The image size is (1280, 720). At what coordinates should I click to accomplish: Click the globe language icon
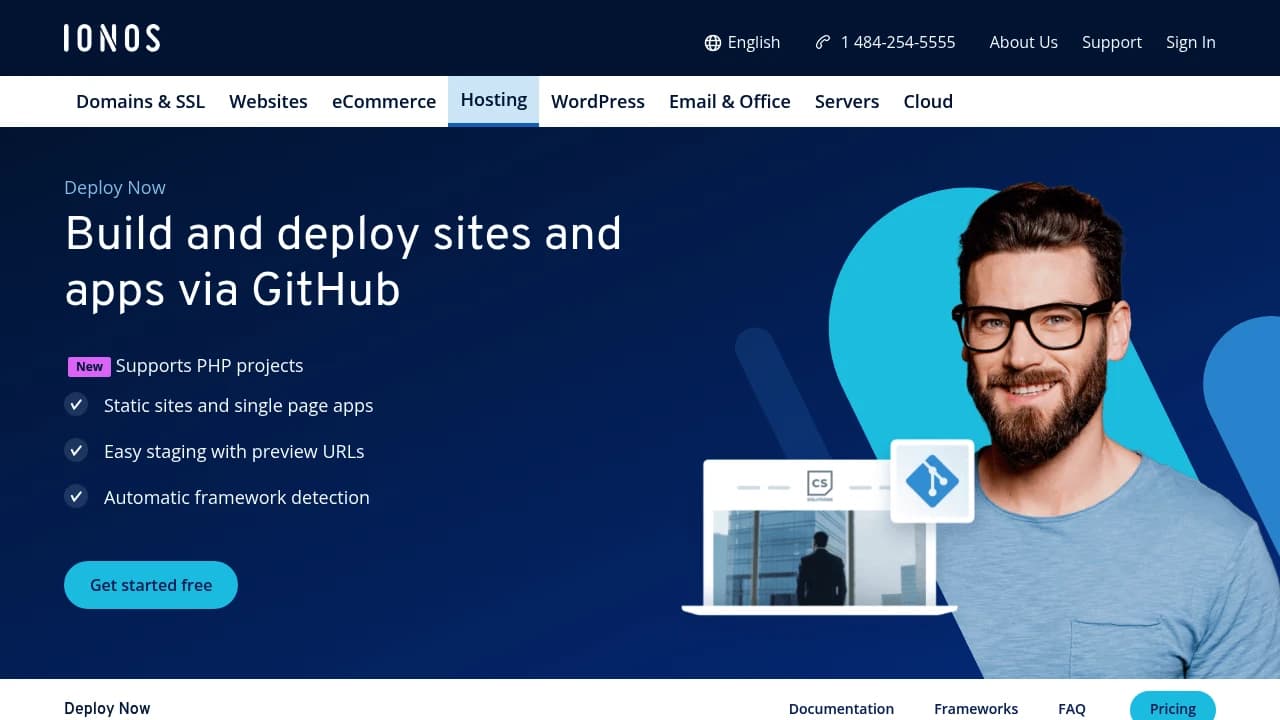tap(712, 43)
